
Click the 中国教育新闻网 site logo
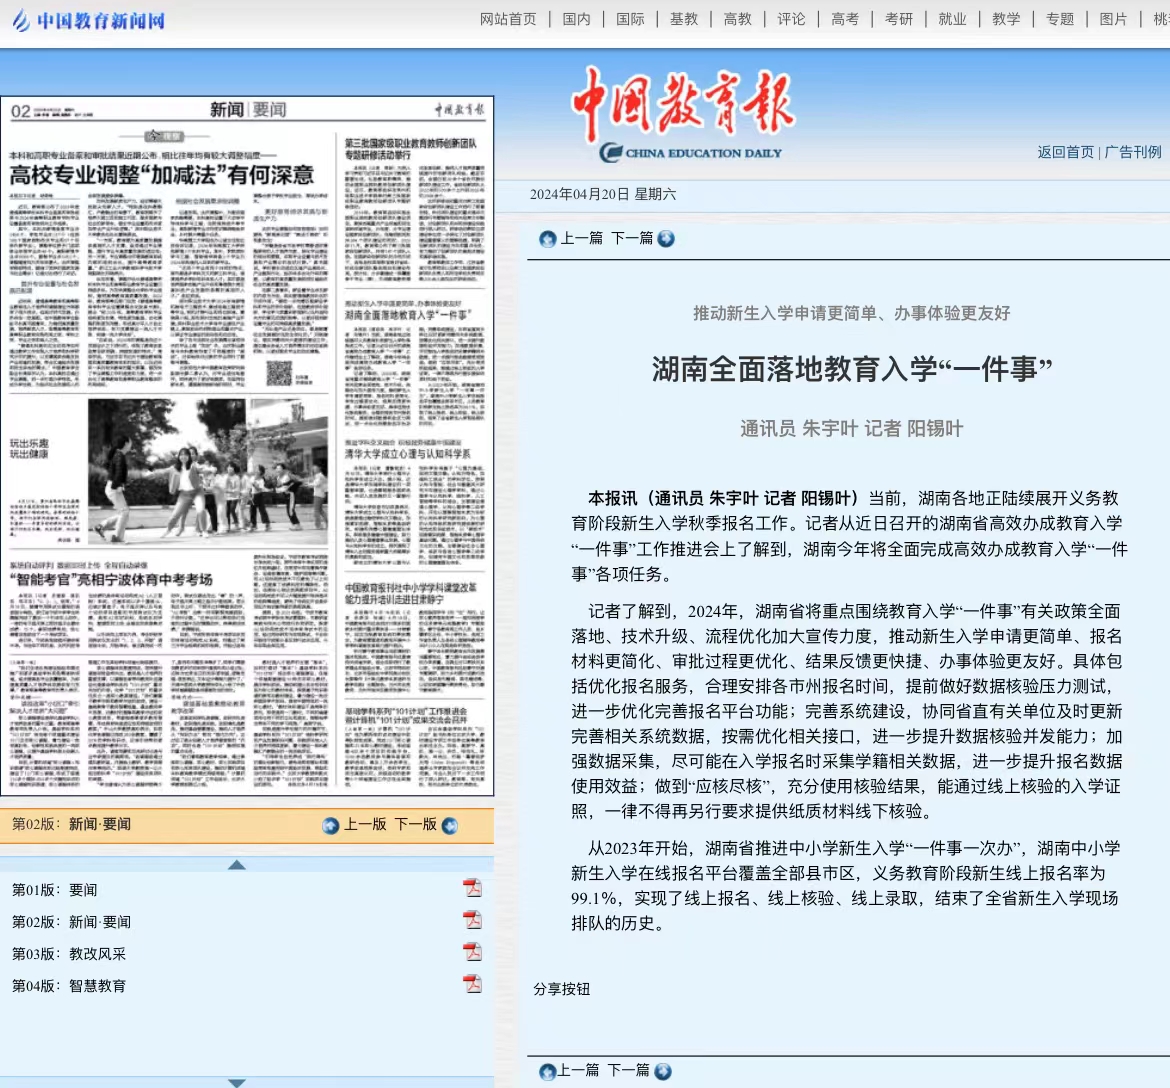[x=89, y=20]
